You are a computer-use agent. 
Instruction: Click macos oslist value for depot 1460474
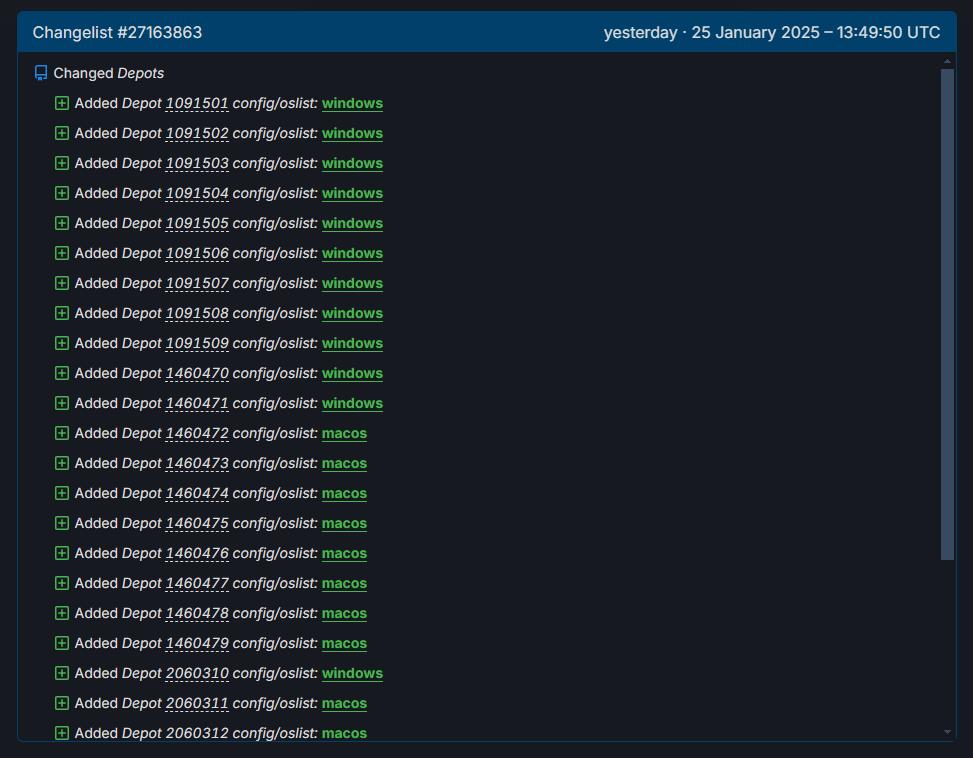pos(344,493)
